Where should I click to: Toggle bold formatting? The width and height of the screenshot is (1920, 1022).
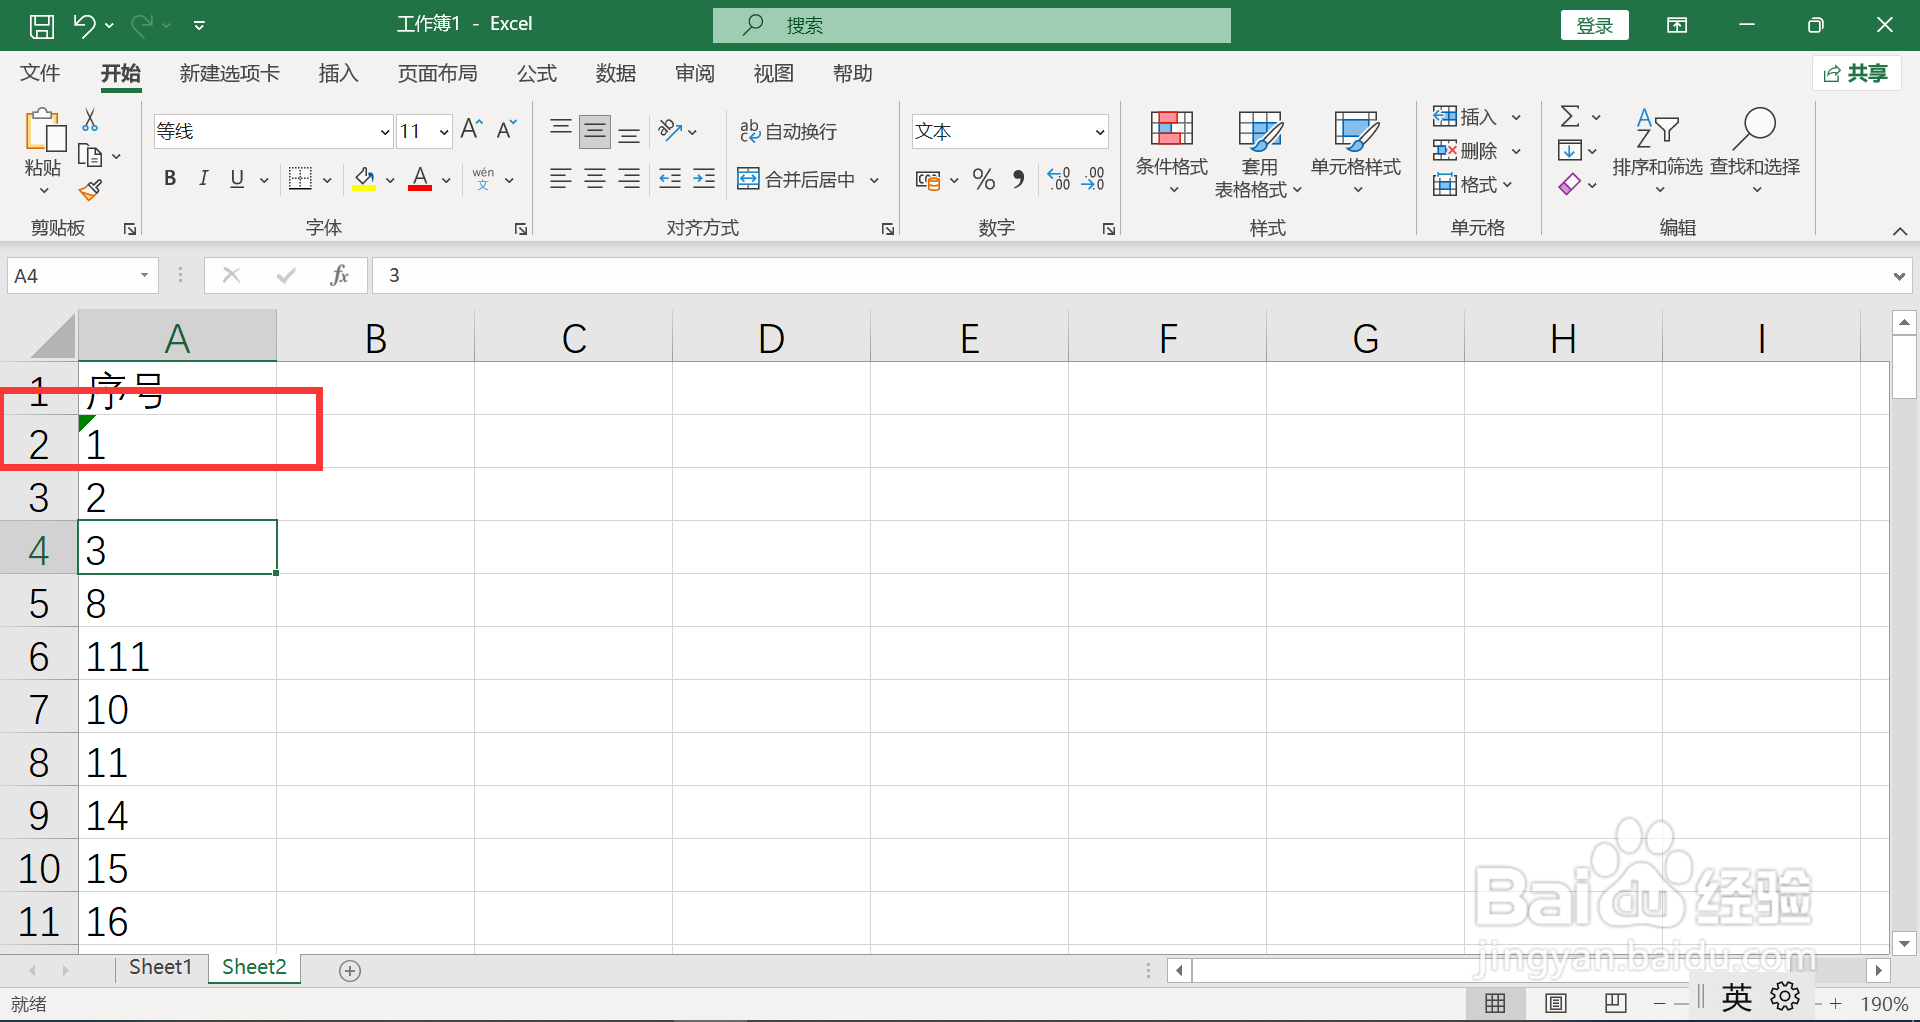click(x=170, y=179)
